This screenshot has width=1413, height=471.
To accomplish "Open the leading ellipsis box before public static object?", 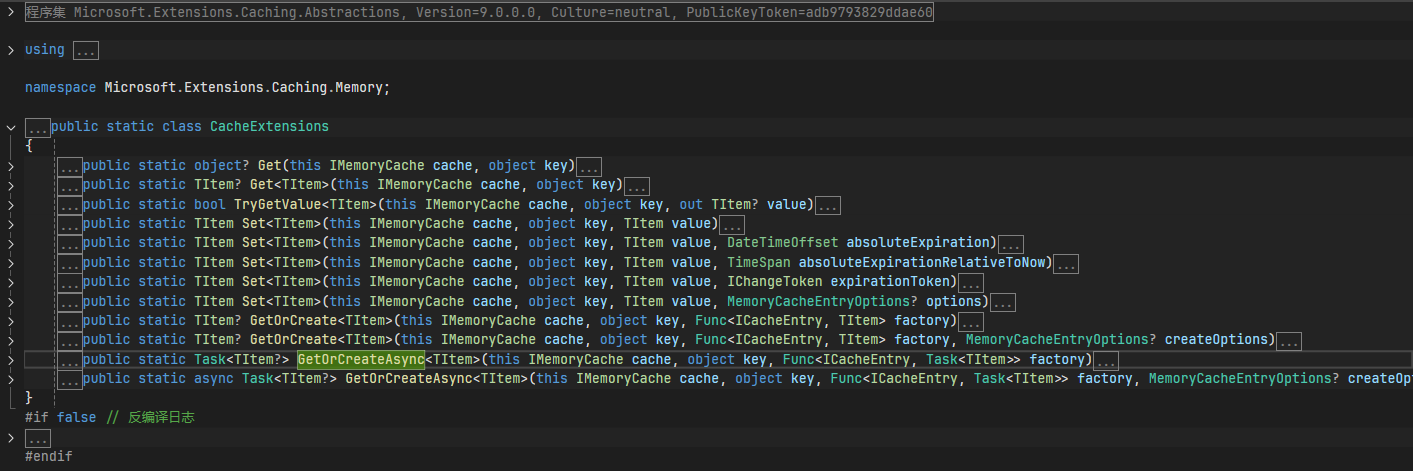I will 70,166.
